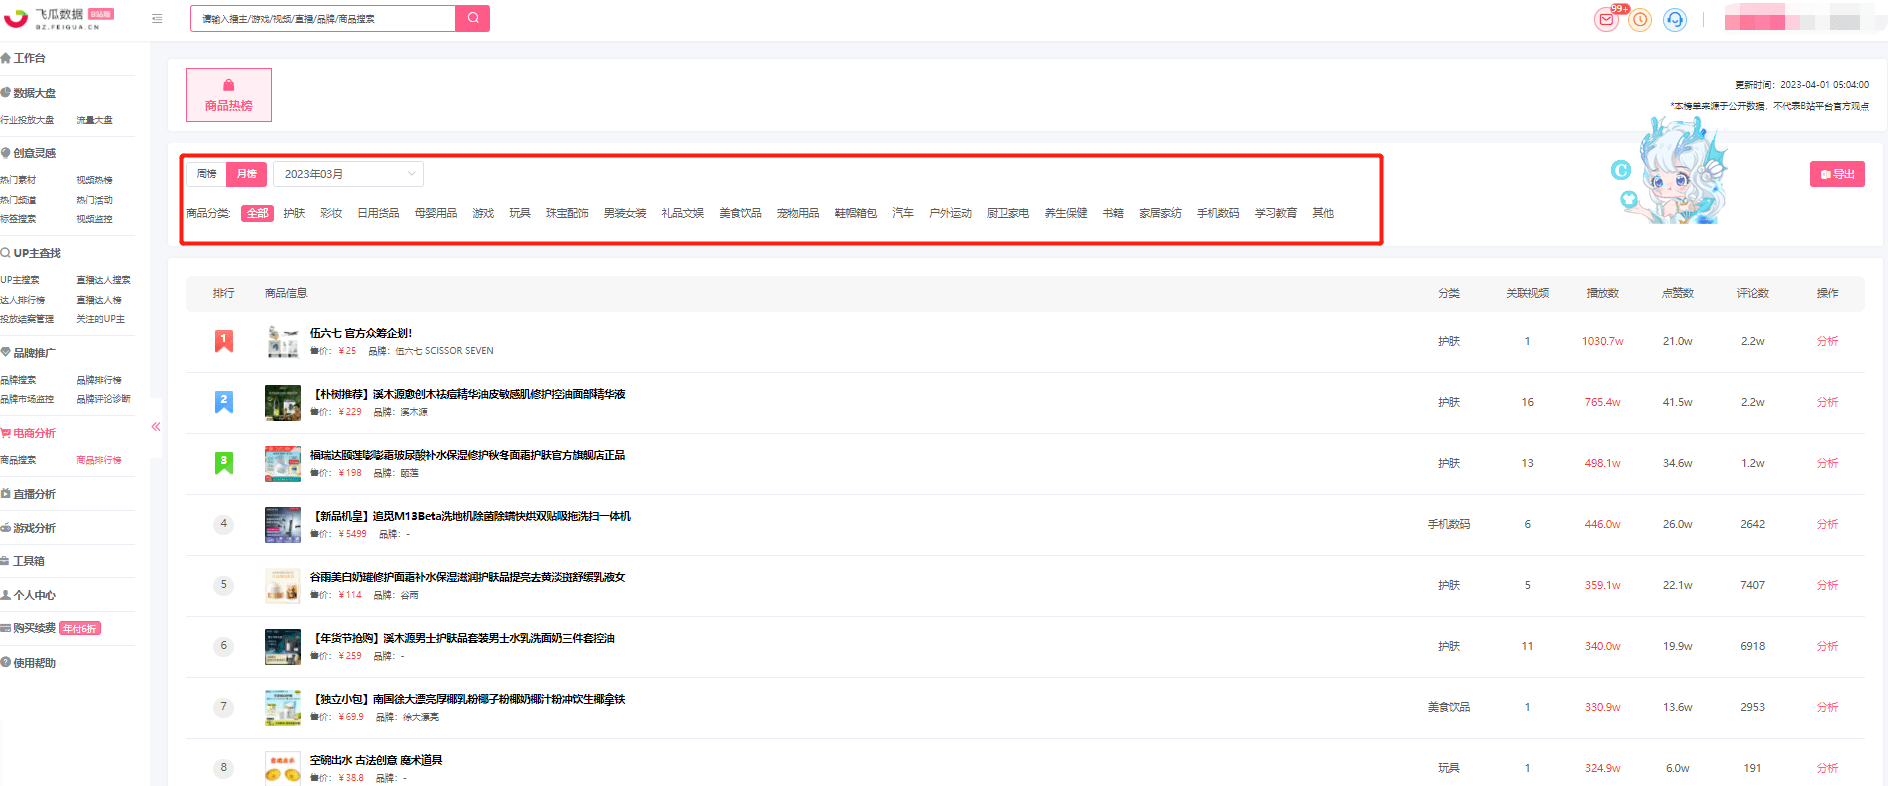
Task: Select 全部 category filter
Action: [x=258, y=213]
